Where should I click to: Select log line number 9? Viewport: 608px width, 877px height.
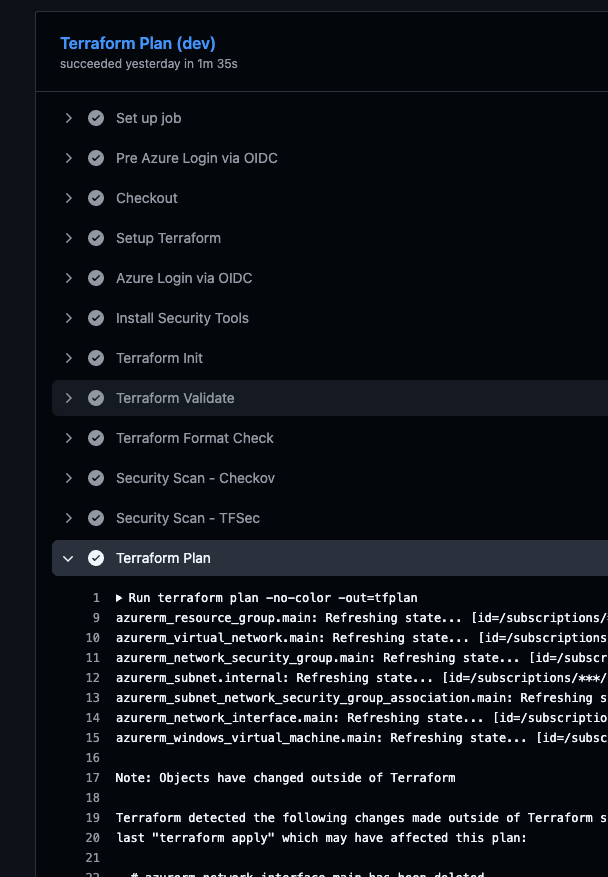click(x=96, y=618)
